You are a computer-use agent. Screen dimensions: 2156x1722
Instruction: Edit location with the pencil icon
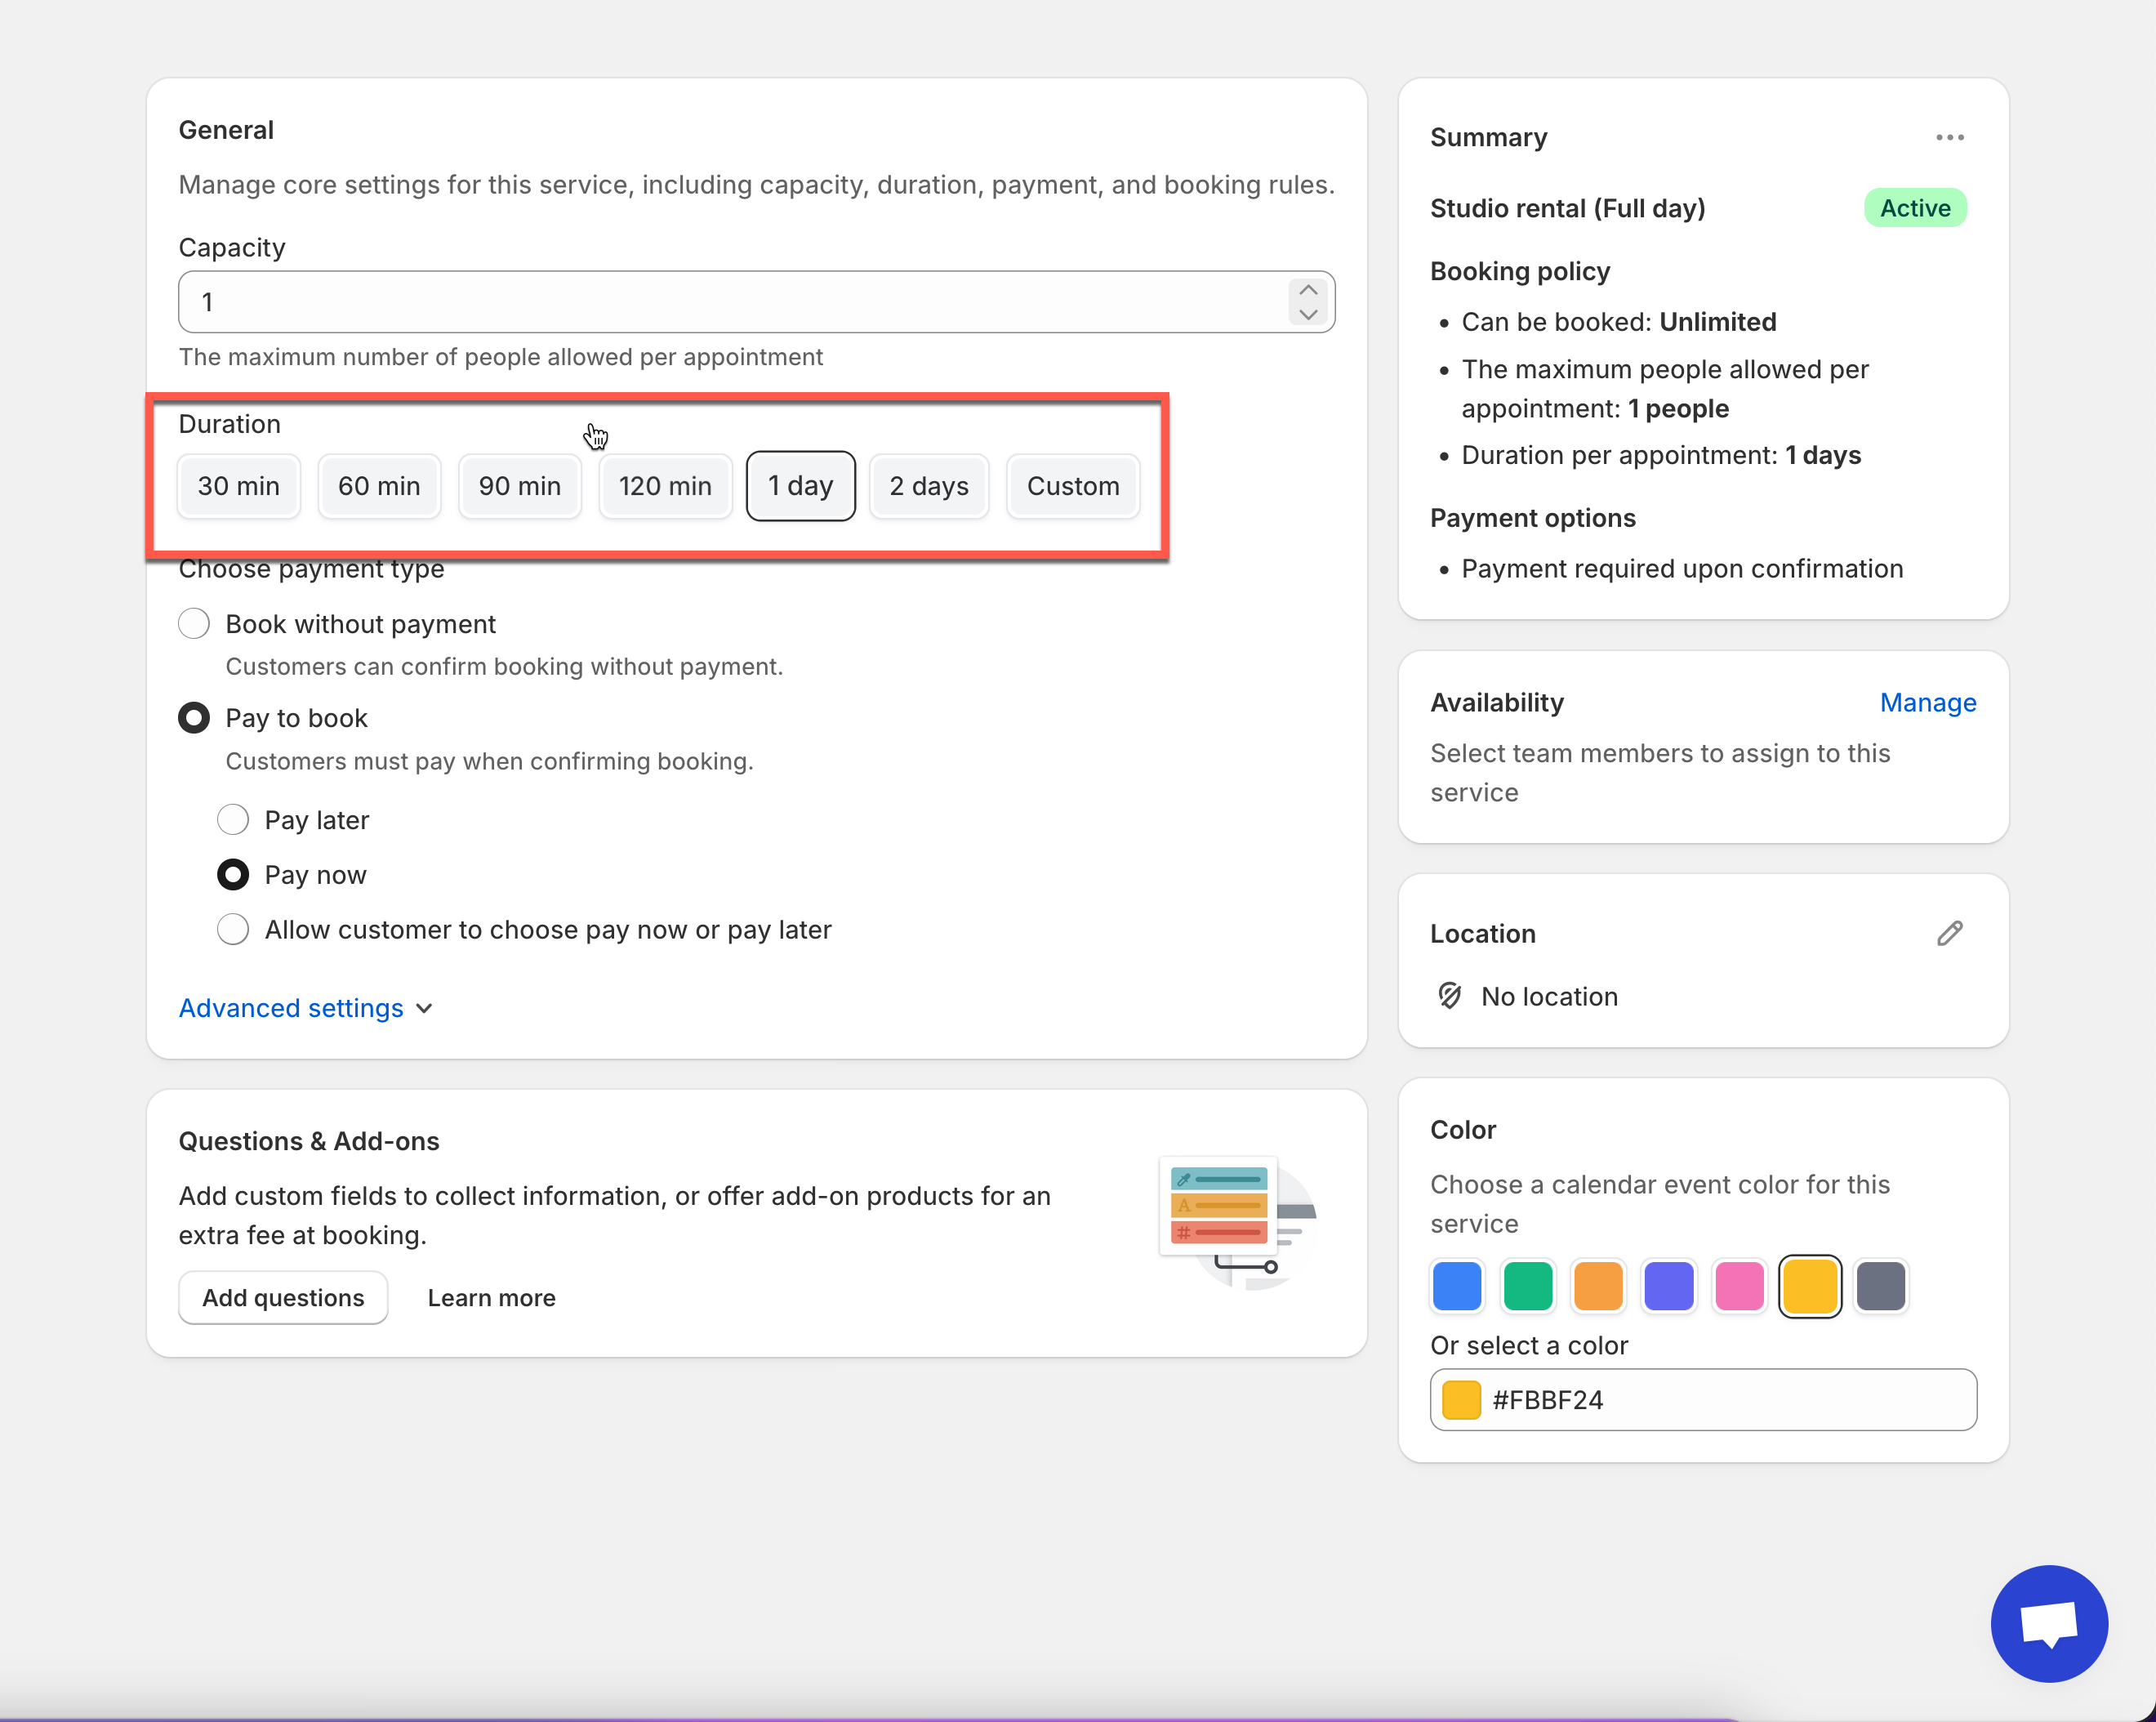(1949, 933)
